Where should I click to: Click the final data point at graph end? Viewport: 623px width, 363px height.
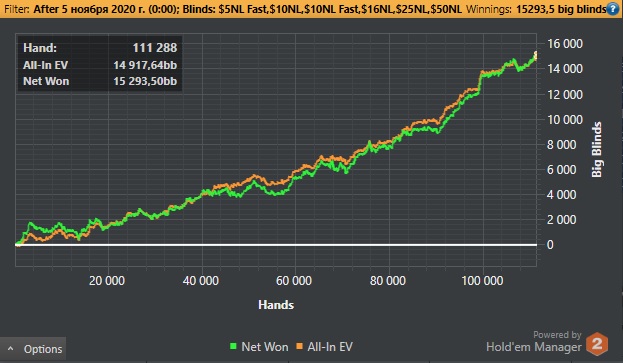tap(536, 55)
